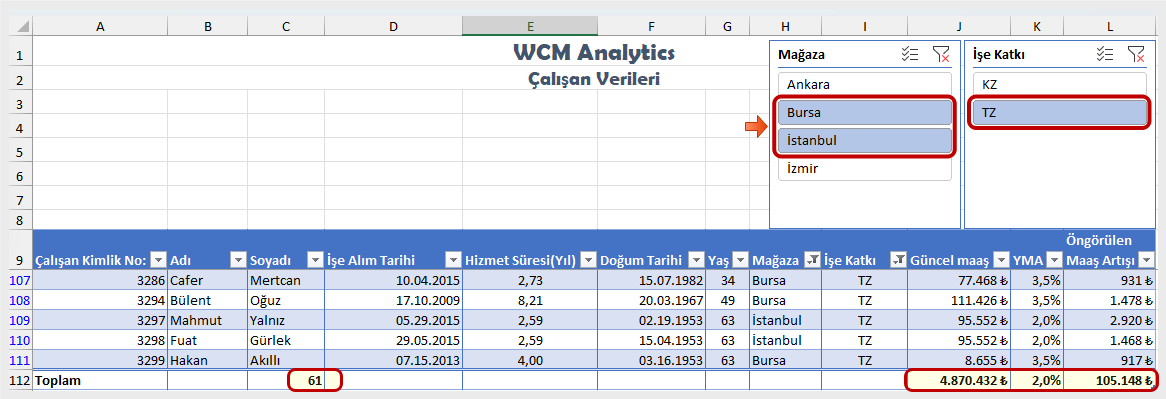The image size is (1166, 399).
Task: Click the select-all corner triangle
Action: point(22,26)
